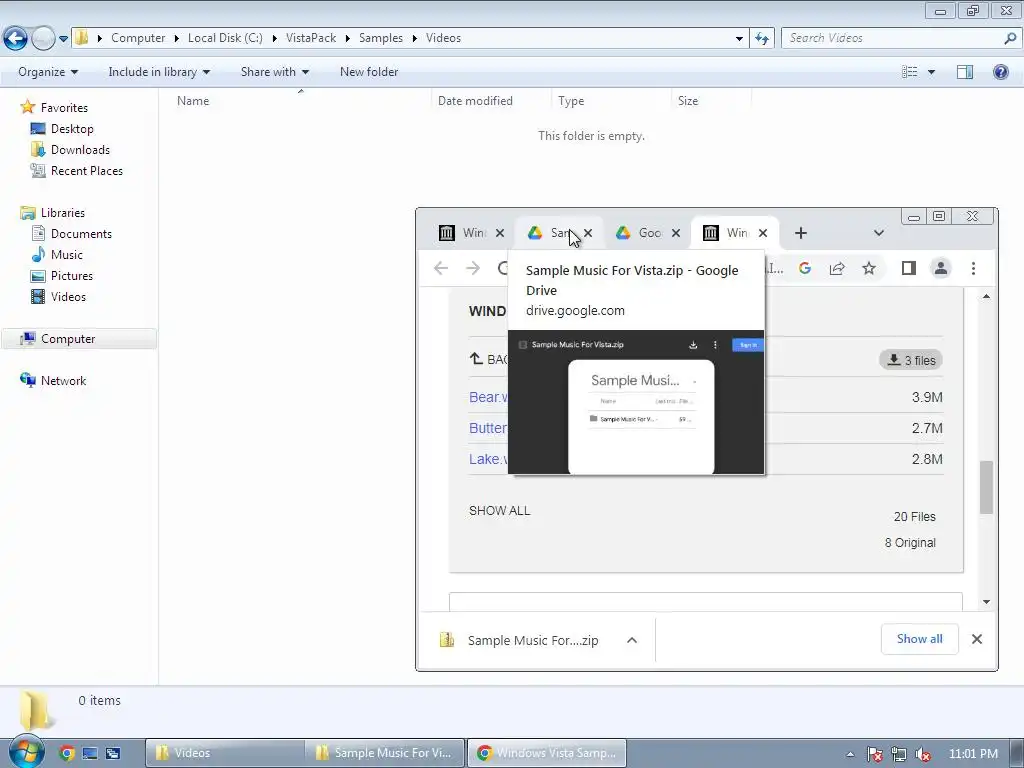Select the Samples breadcrumb
The height and width of the screenshot is (768, 1024).
pyautogui.click(x=381, y=38)
